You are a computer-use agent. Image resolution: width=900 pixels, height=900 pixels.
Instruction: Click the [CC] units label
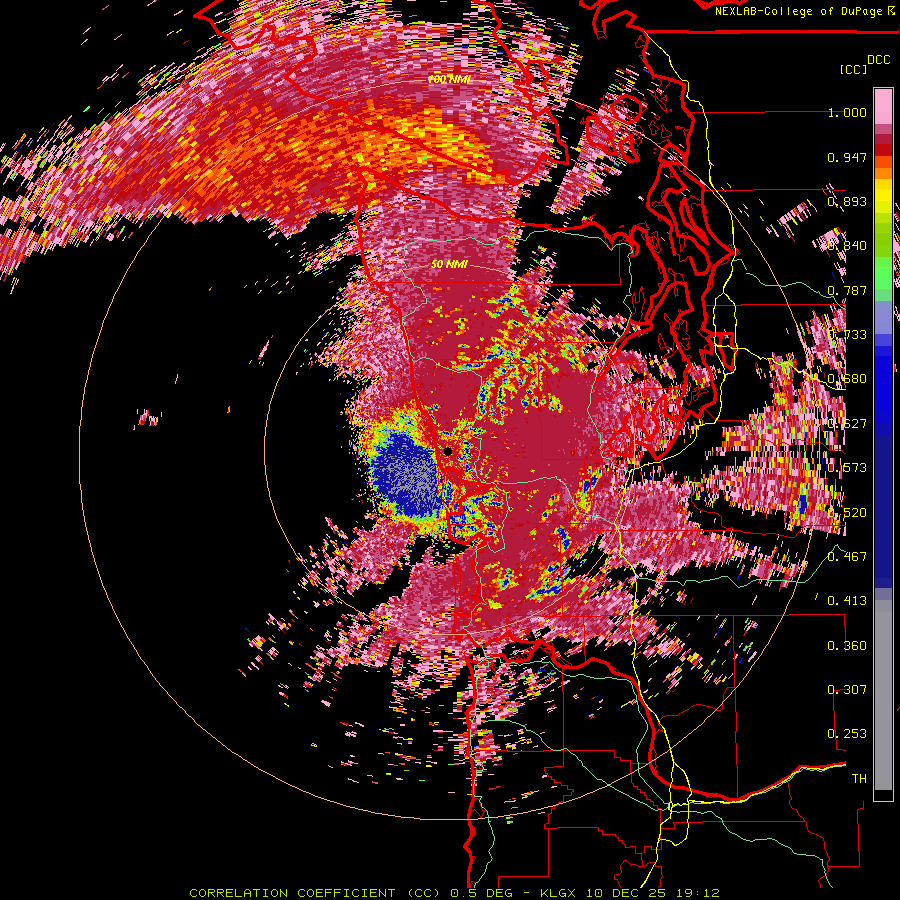853,69
